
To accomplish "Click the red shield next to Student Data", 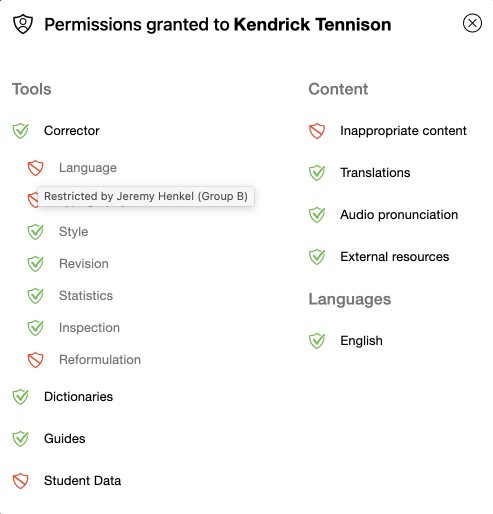I will [20, 481].
